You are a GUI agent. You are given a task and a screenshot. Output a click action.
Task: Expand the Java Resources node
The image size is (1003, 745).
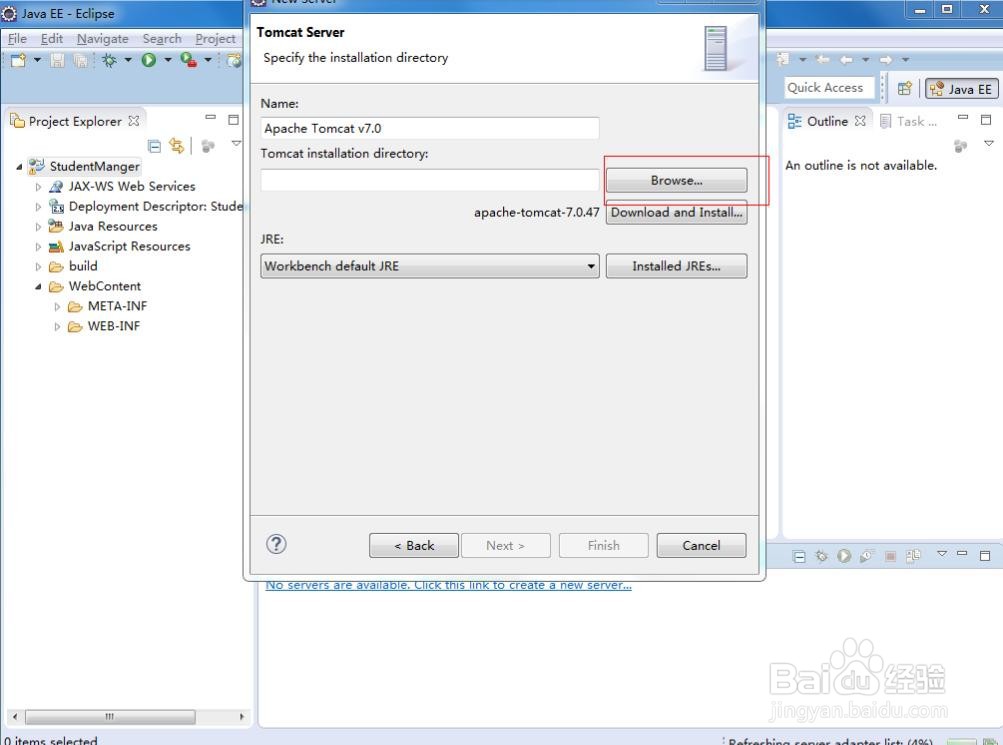pos(38,227)
